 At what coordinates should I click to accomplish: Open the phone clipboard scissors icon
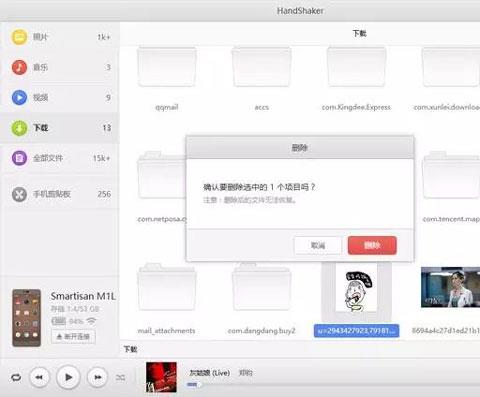[19, 194]
